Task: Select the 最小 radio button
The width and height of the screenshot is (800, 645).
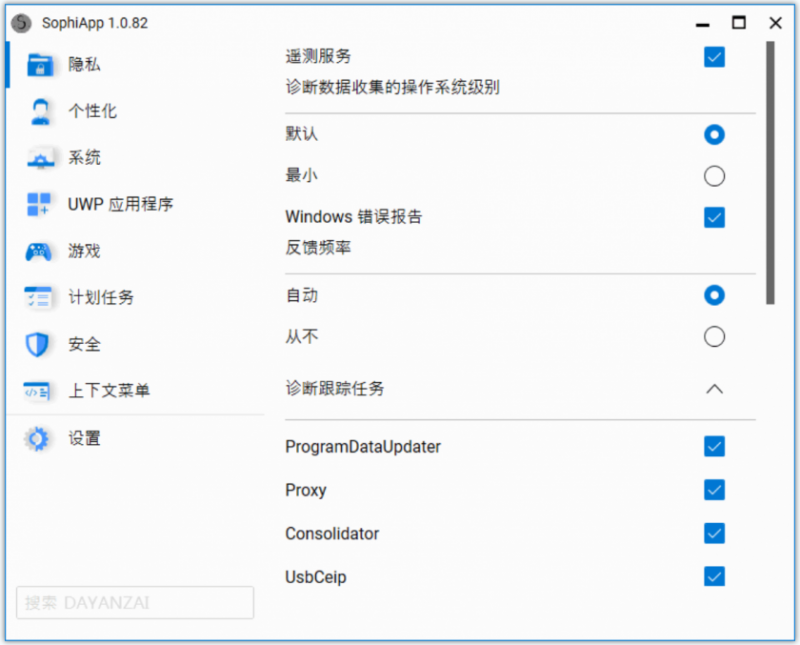Action: [x=714, y=176]
